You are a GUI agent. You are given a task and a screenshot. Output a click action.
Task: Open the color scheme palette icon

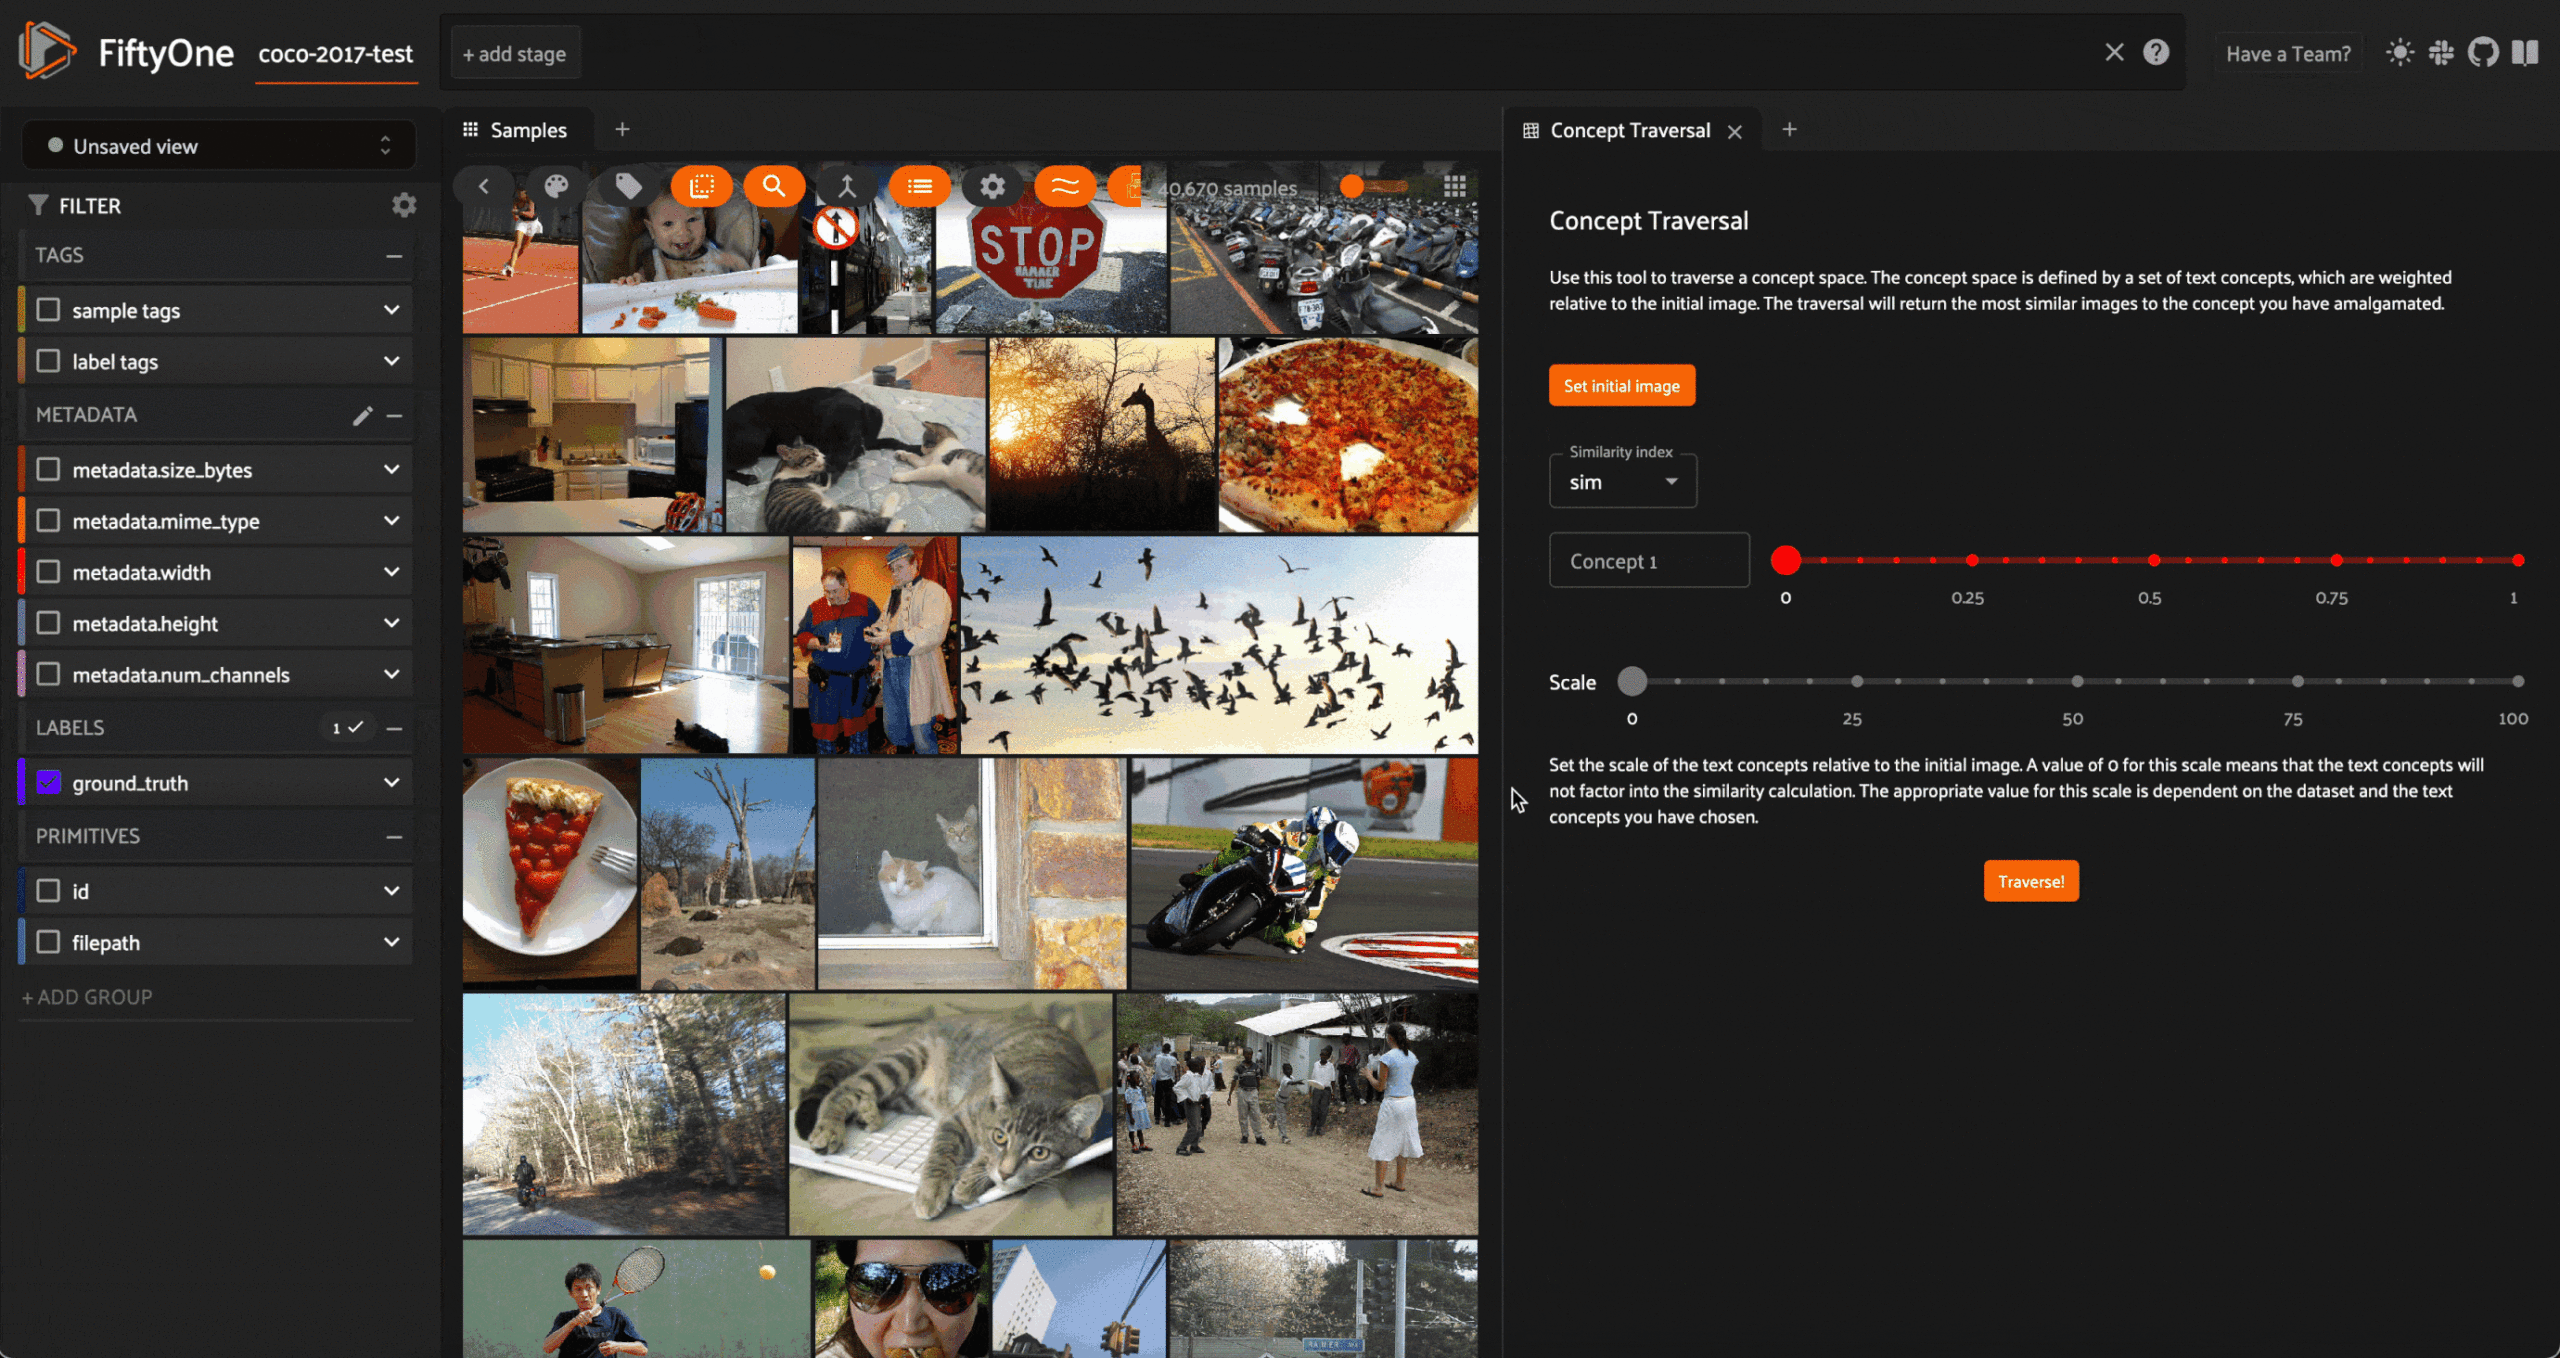coord(556,186)
